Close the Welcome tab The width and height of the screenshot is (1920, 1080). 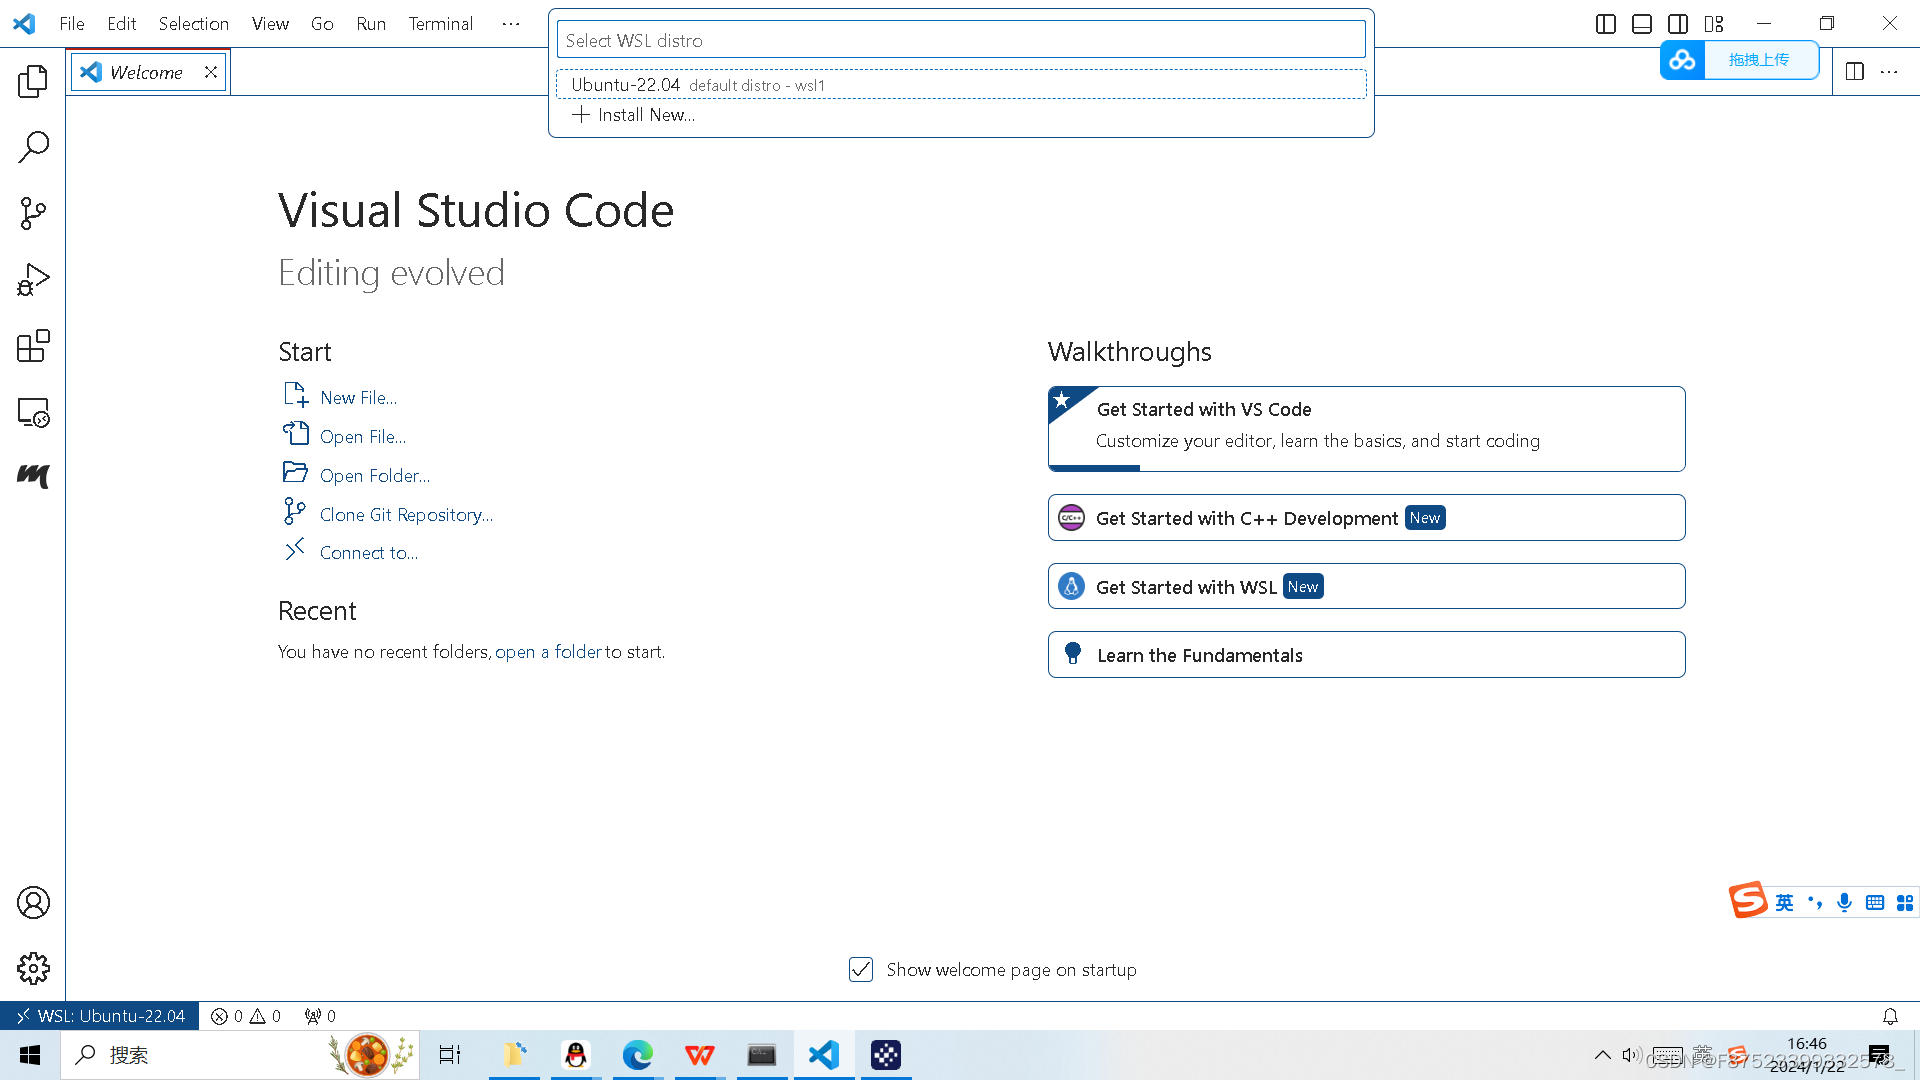click(211, 72)
